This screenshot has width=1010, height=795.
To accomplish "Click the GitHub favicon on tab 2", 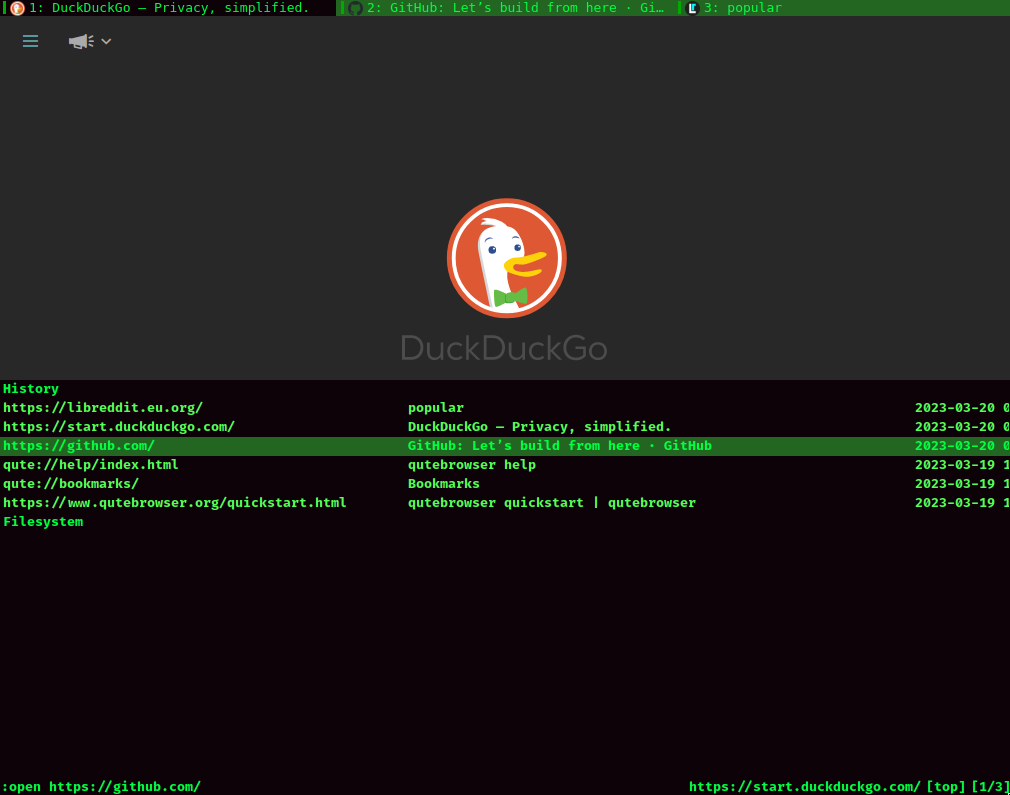I will (355, 8).
